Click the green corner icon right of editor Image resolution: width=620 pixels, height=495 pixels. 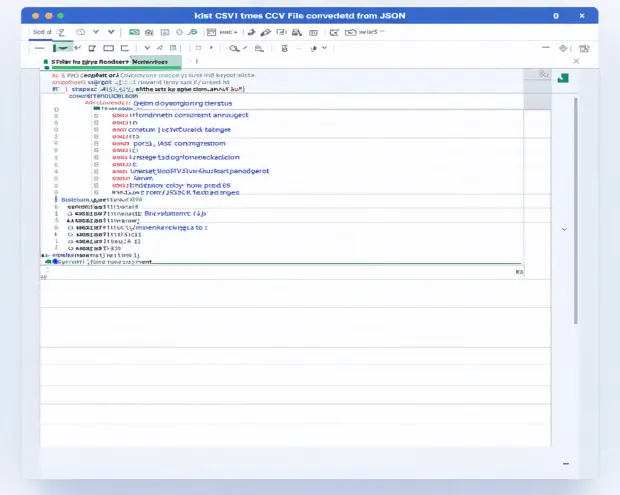(563, 78)
